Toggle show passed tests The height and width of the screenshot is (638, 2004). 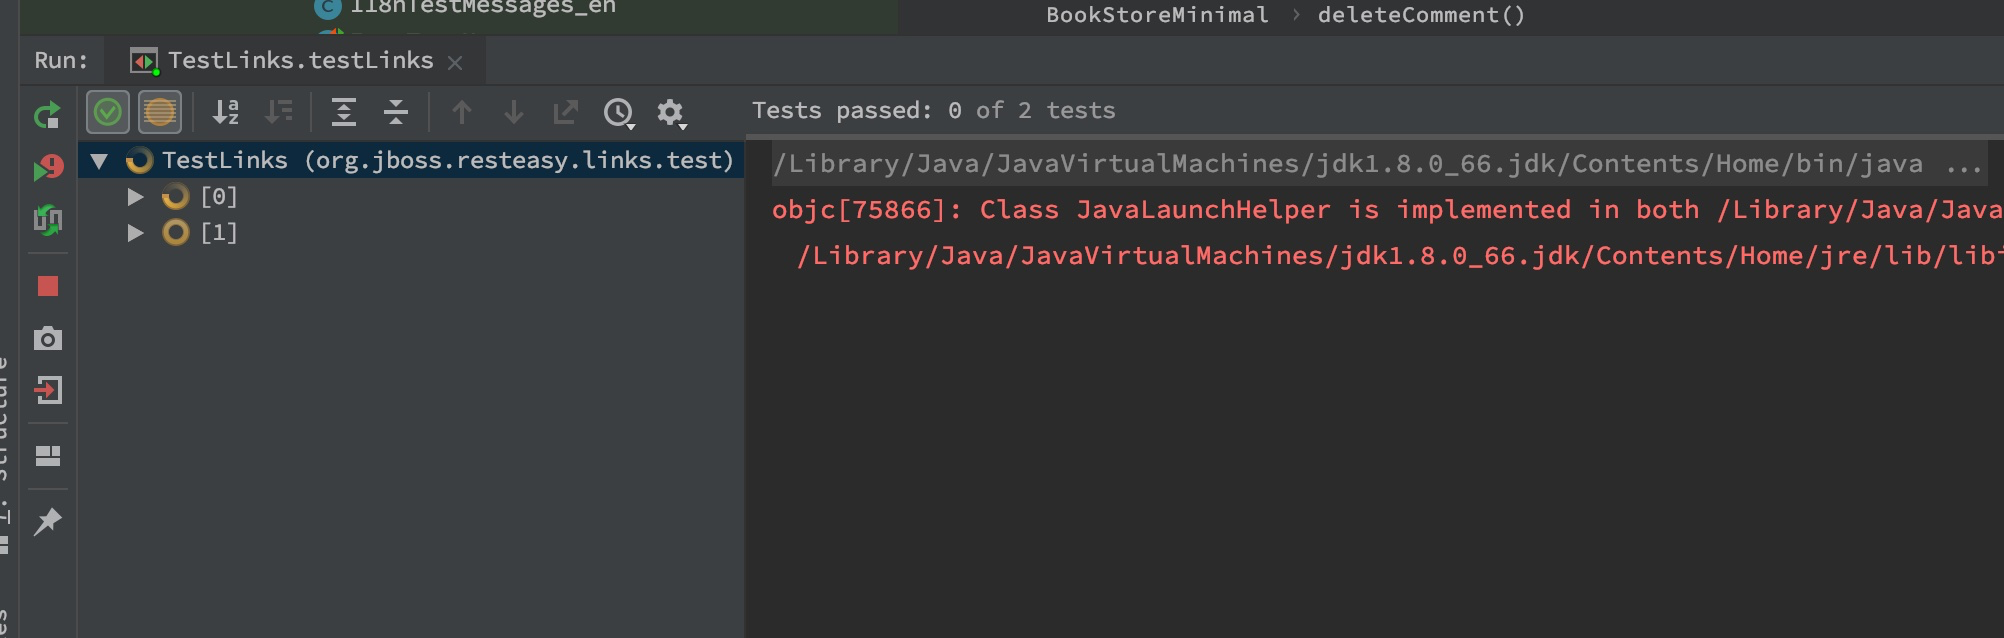point(108,112)
